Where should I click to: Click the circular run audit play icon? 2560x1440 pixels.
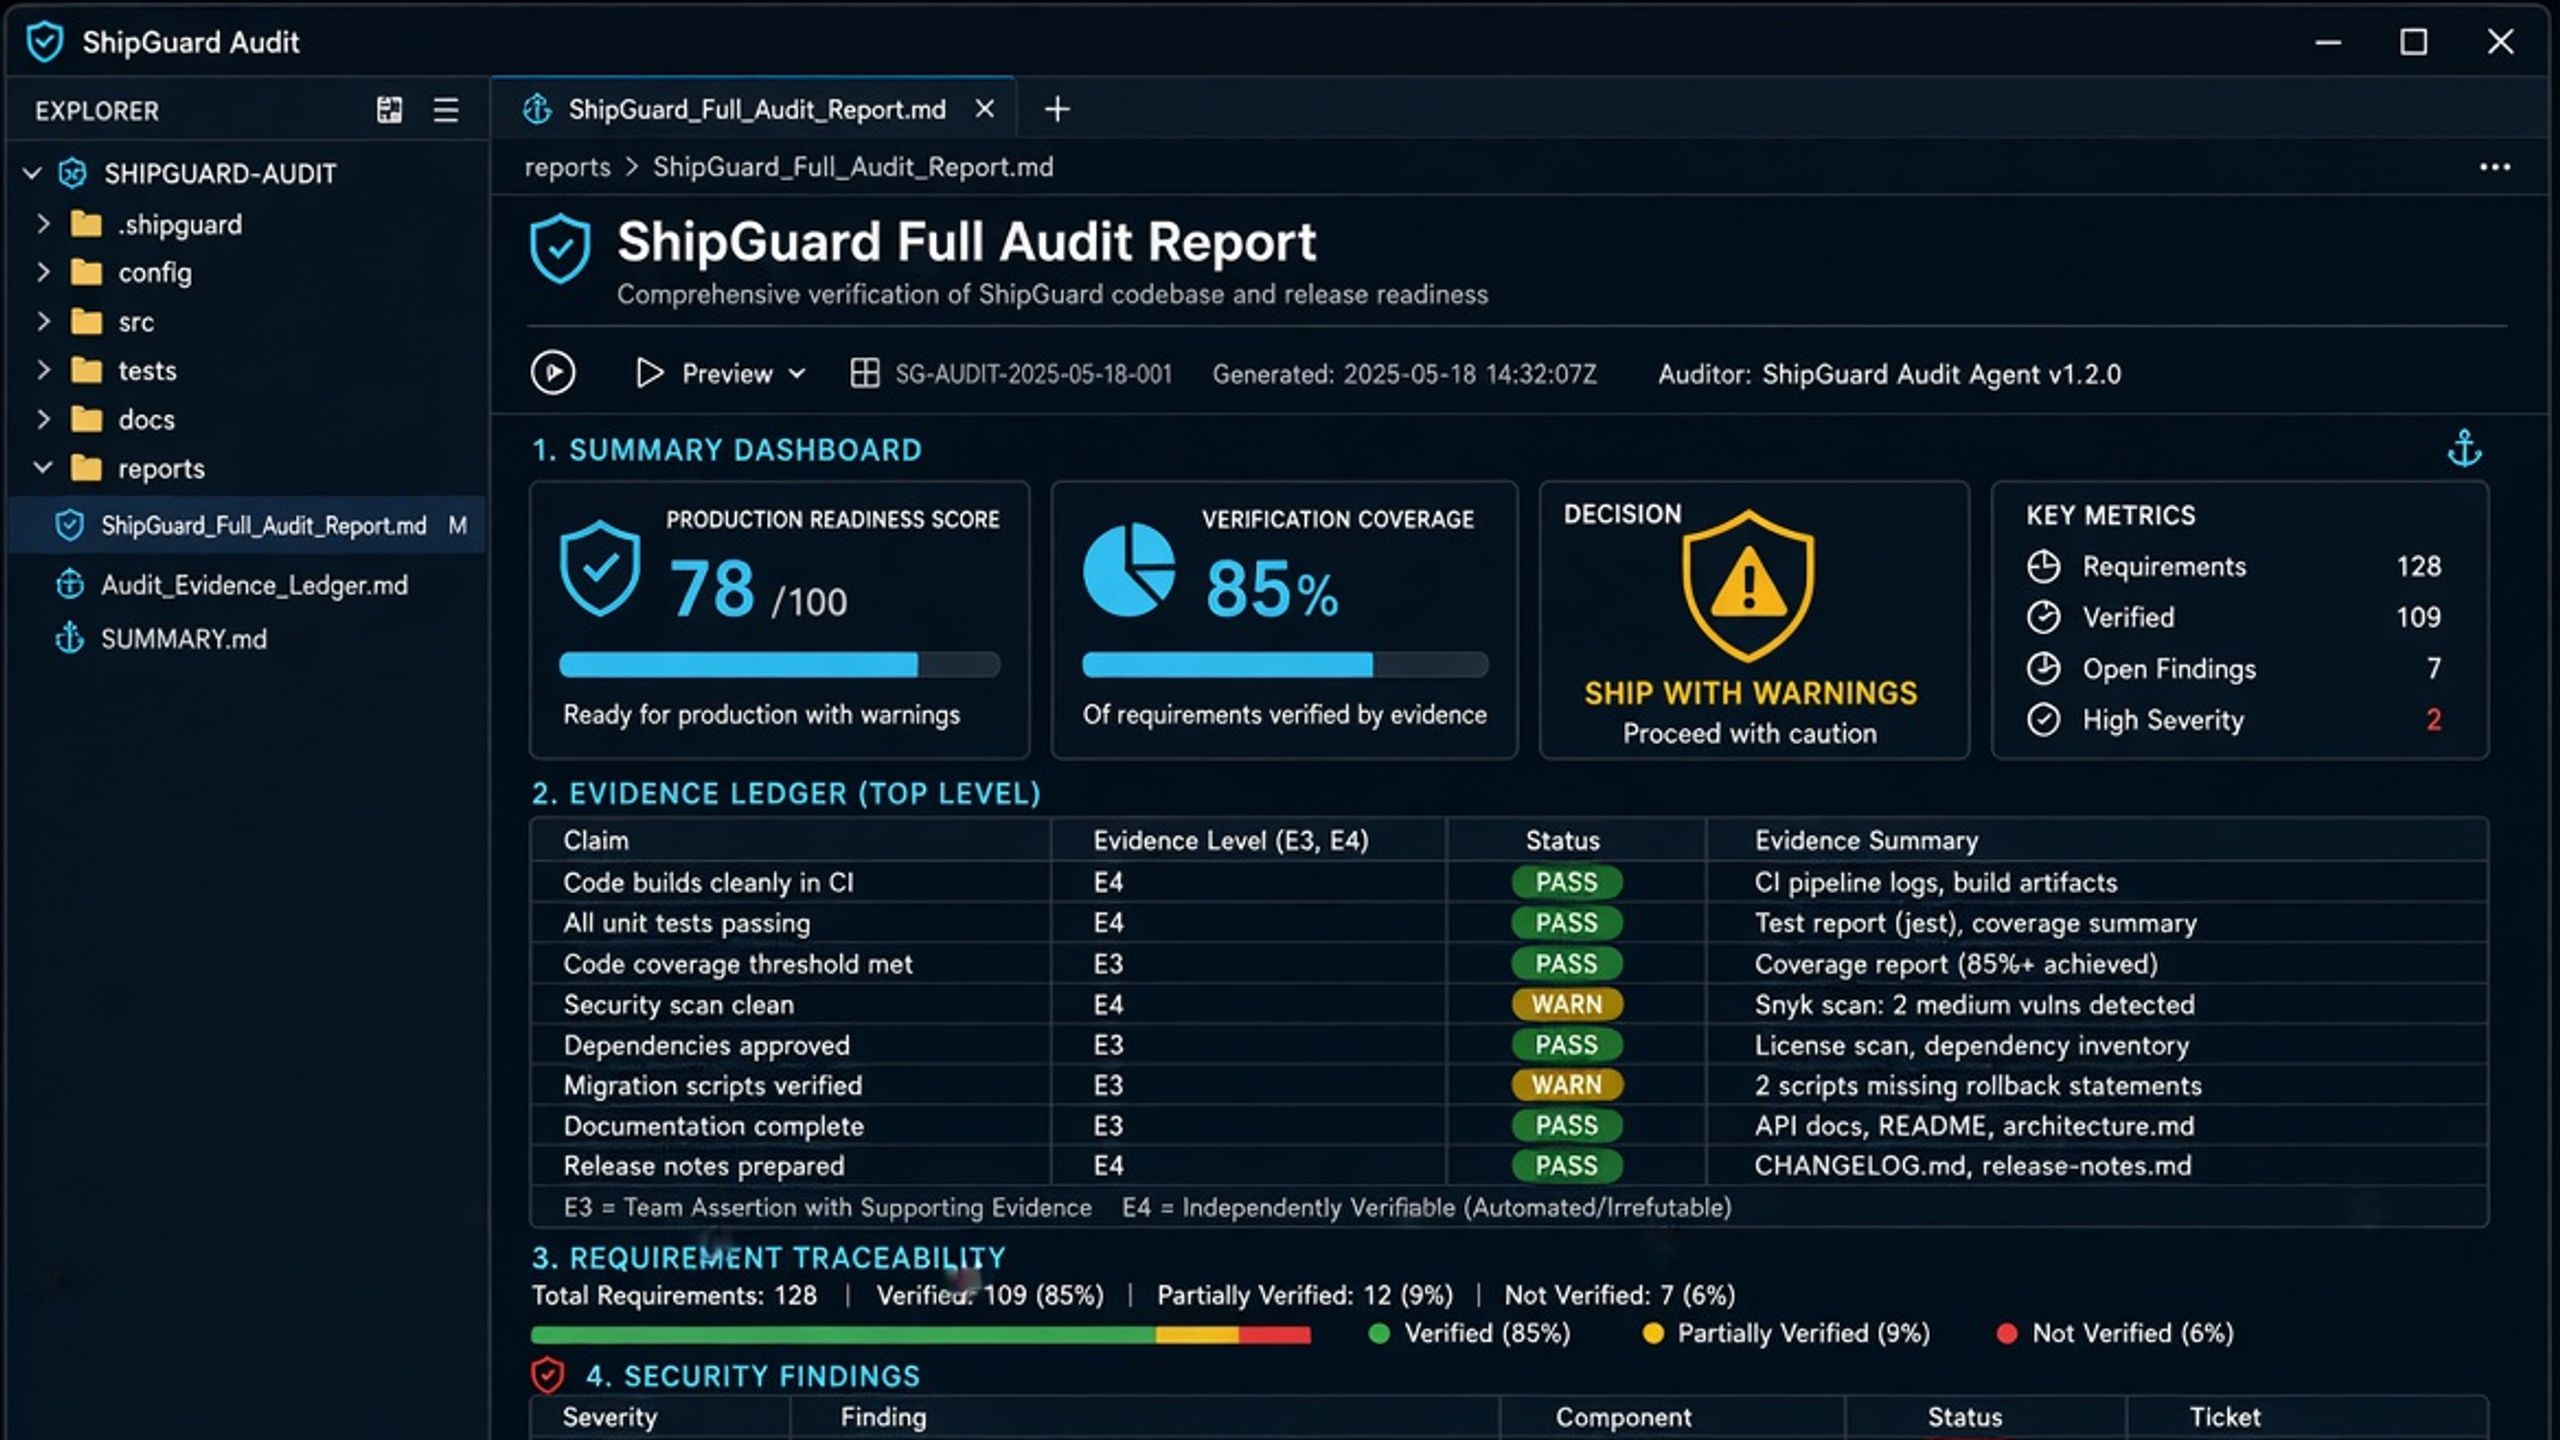point(553,373)
